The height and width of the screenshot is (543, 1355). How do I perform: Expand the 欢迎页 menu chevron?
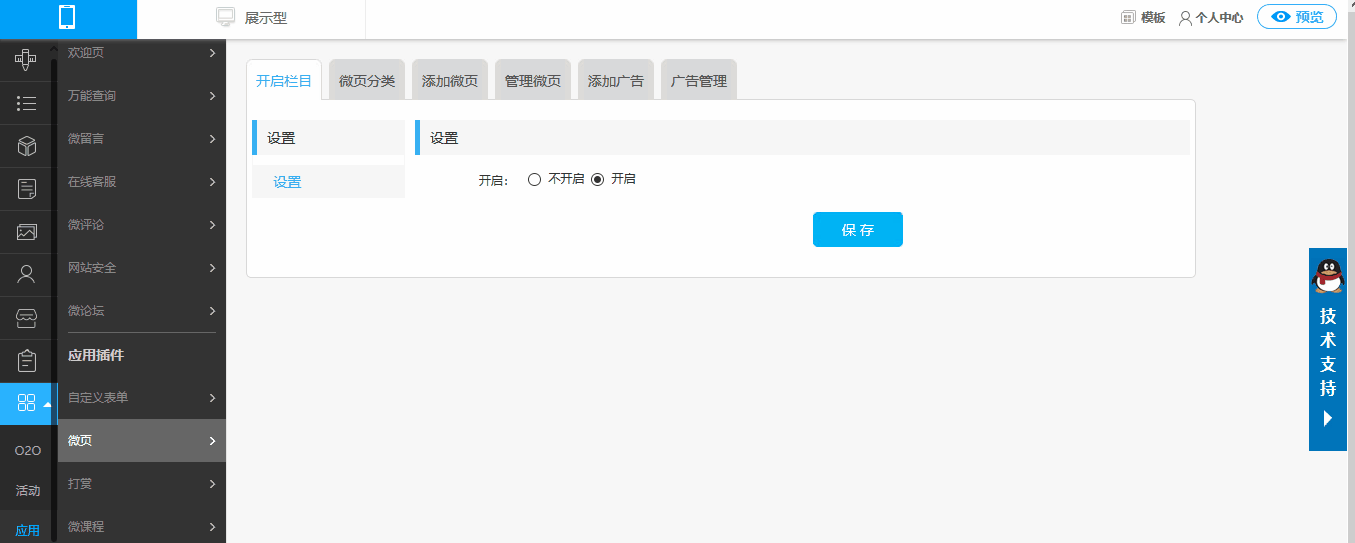212,53
